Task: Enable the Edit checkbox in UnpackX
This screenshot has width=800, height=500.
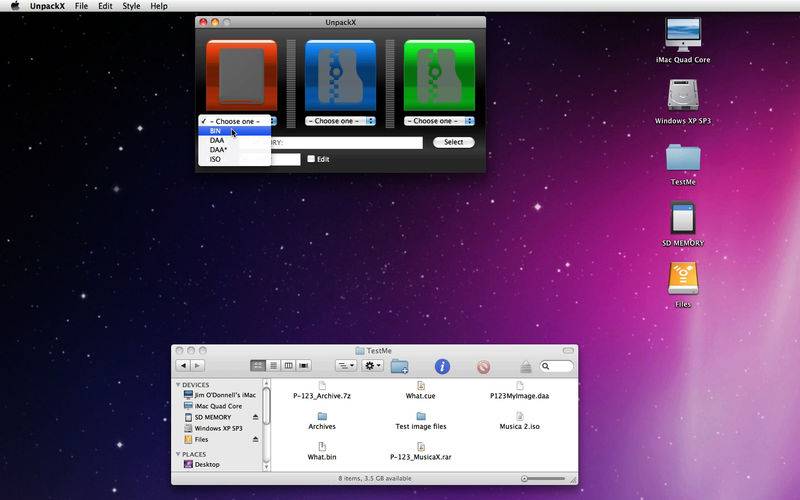Action: (x=311, y=159)
